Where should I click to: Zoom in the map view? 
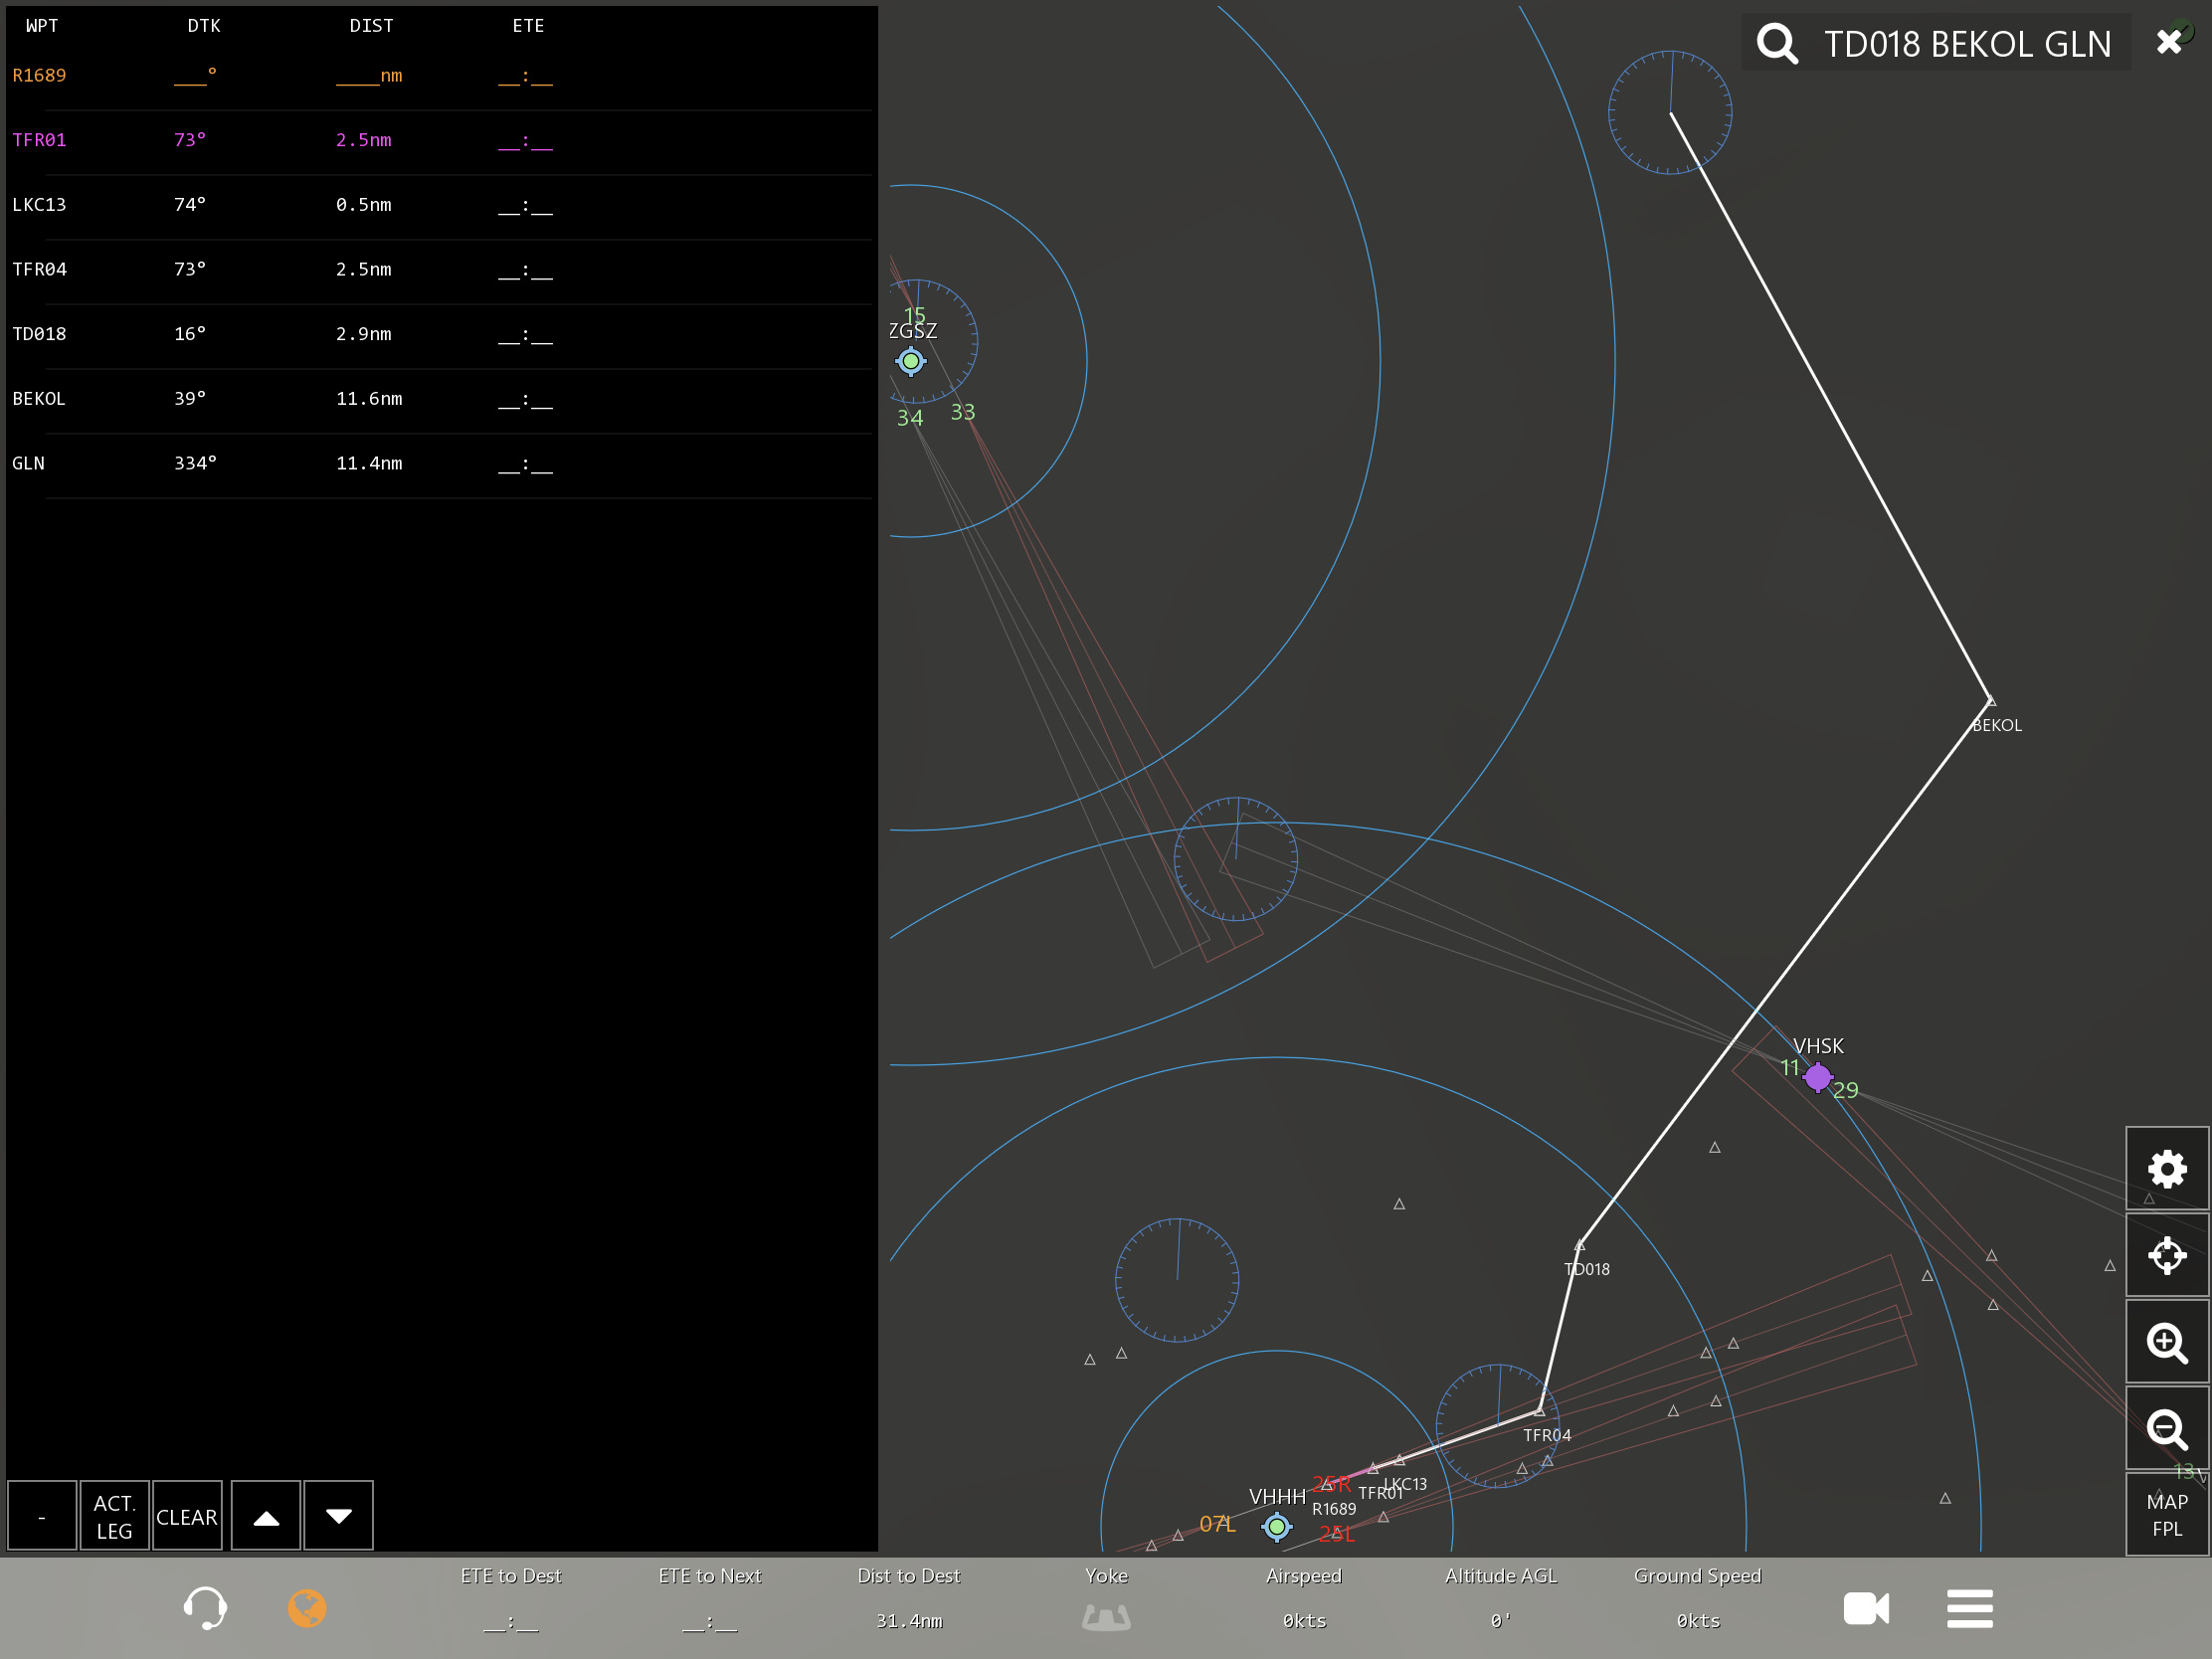[2166, 1342]
